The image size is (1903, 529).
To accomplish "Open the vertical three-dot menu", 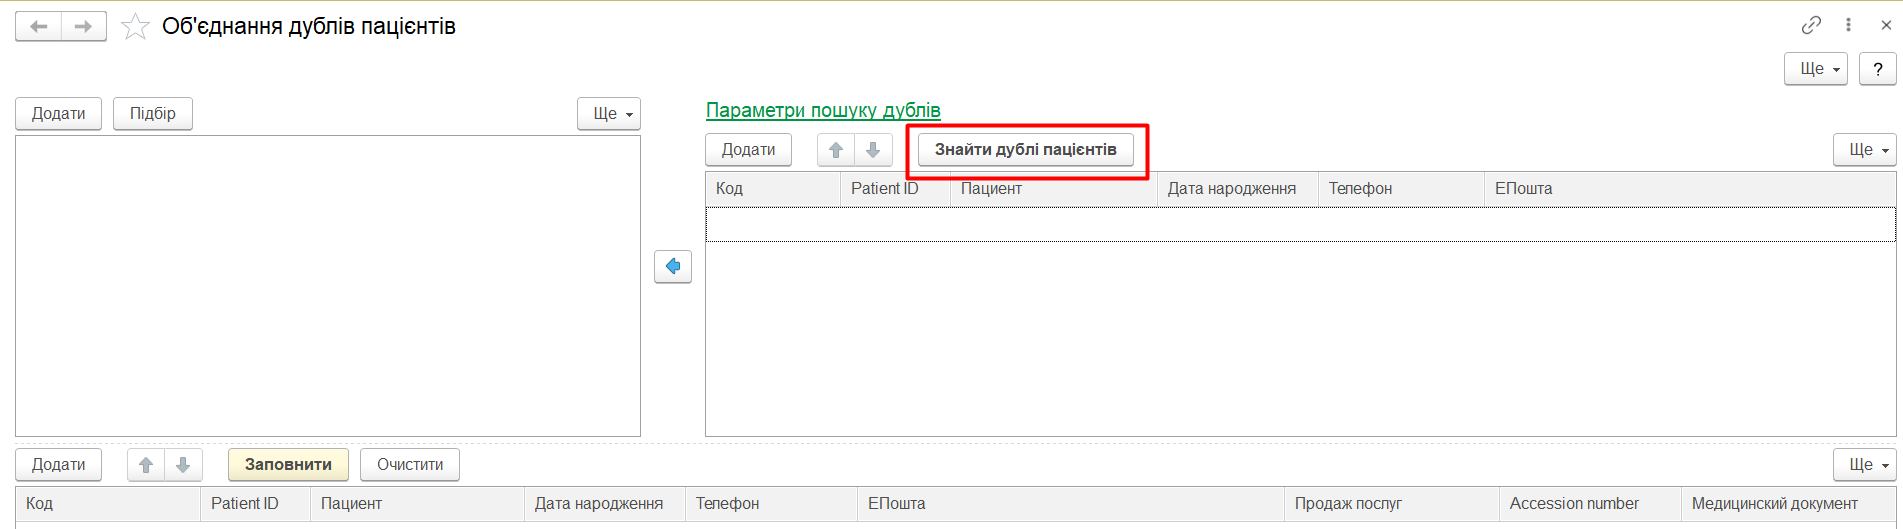I will 1848,25.
